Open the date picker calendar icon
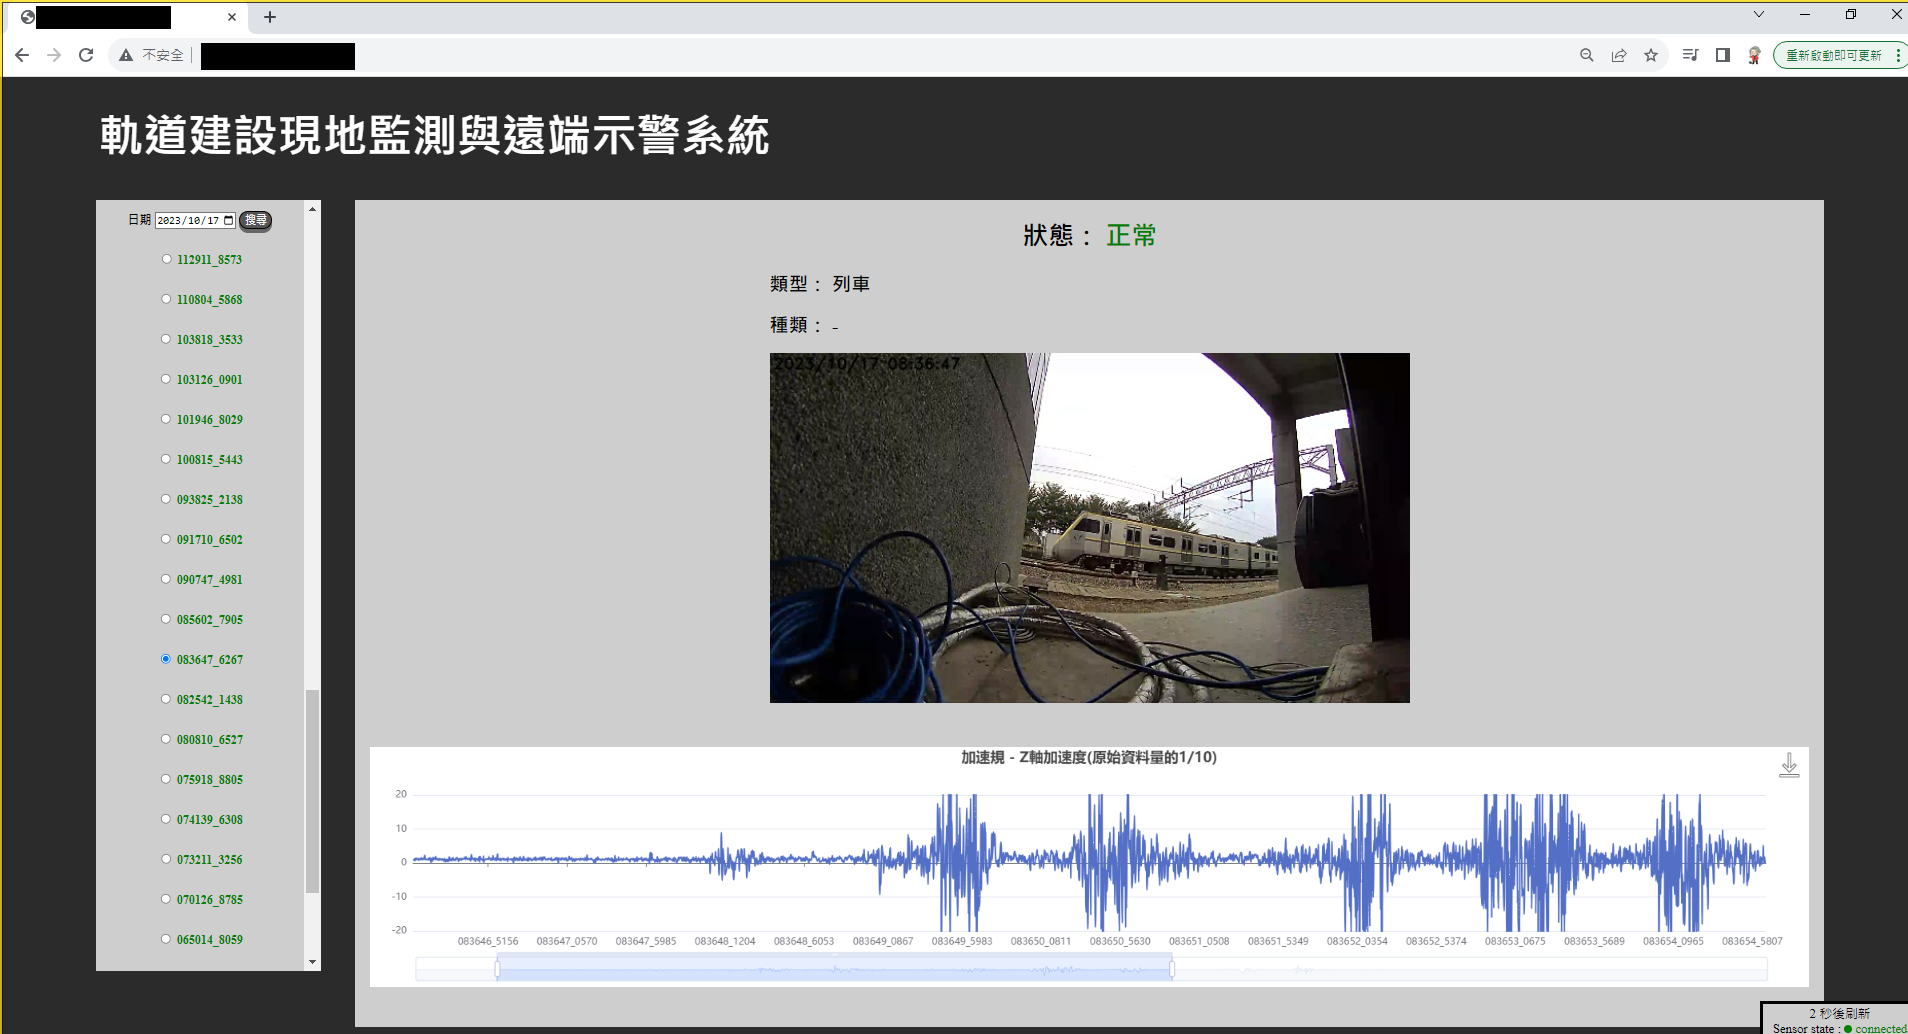Image resolution: width=1908 pixels, height=1034 pixels. 229,220
